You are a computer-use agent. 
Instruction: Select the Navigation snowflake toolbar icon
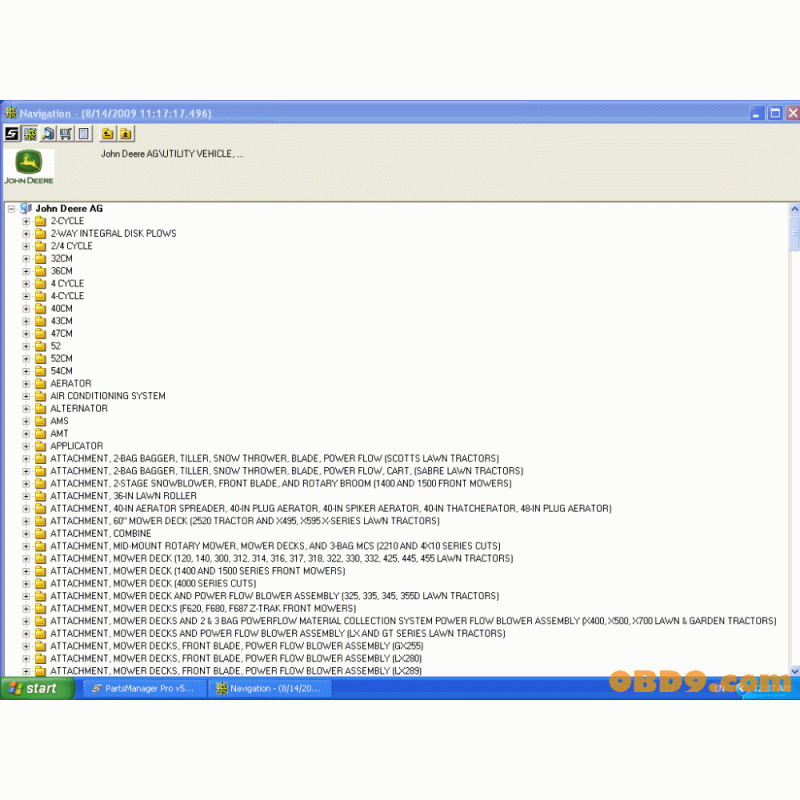coord(30,134)
